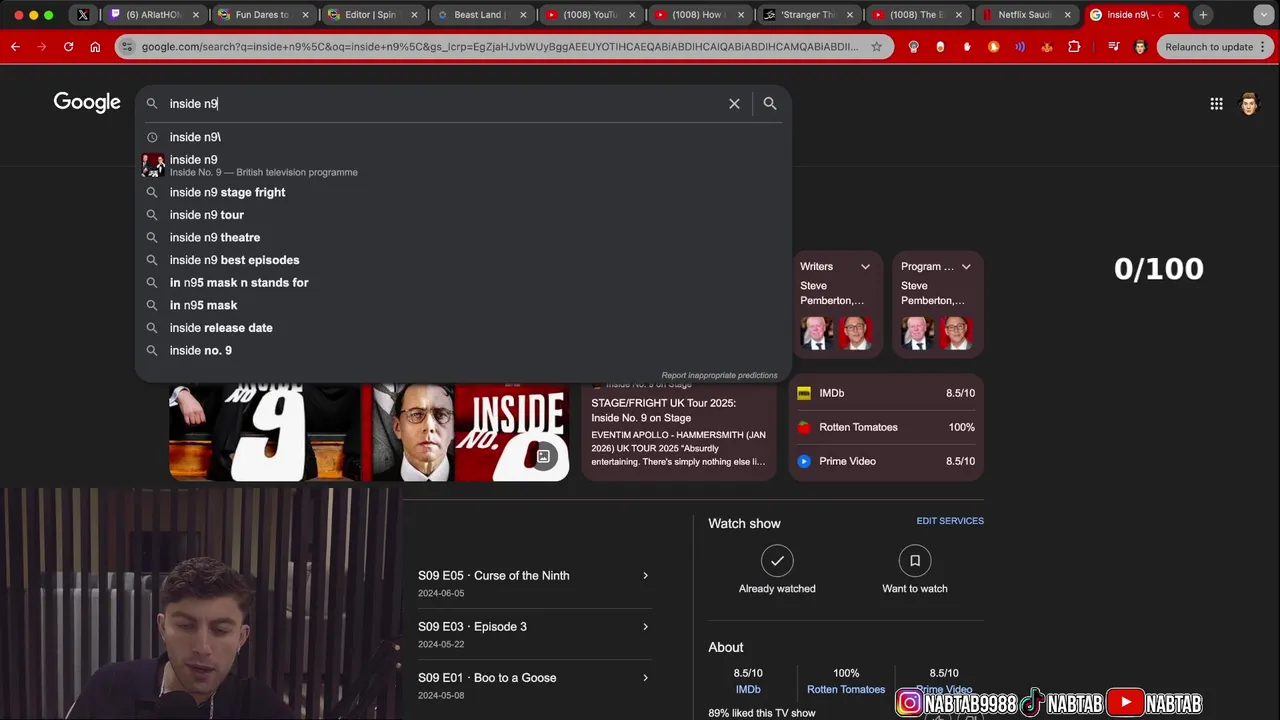
Task: Open the browser home page
Action: [x=95, y=47]
